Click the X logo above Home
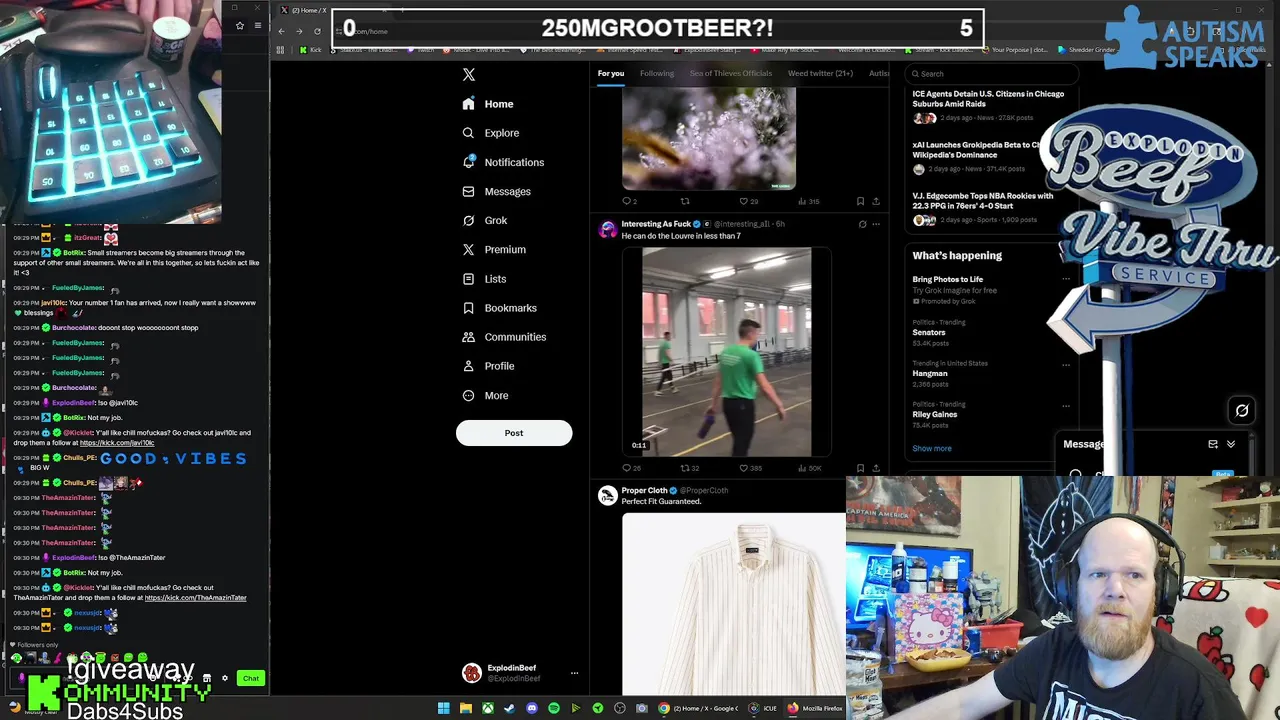This screenshot has height=720, width=1280. click(468, 75)
